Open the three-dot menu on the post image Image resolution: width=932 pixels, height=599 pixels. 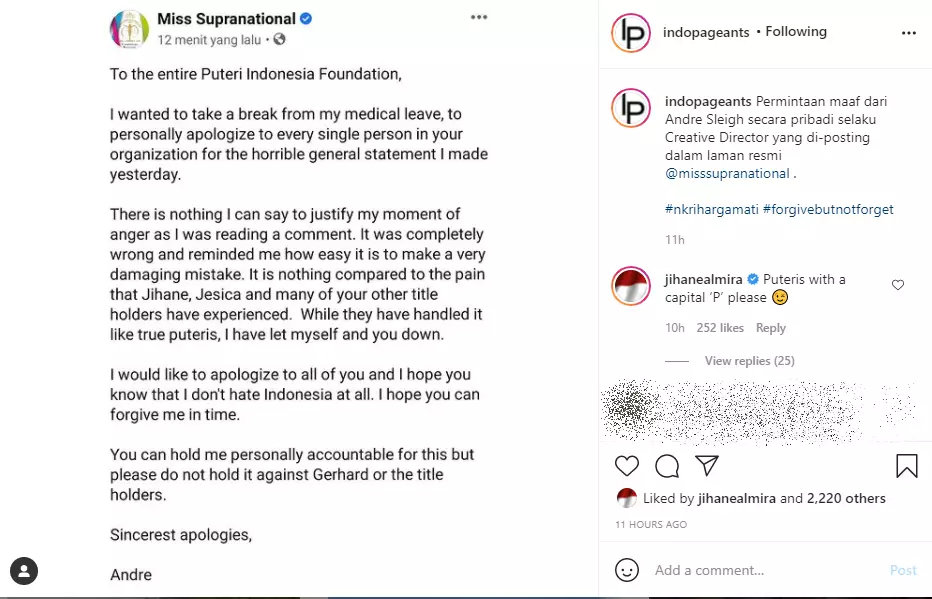click(x=478, y=16)
